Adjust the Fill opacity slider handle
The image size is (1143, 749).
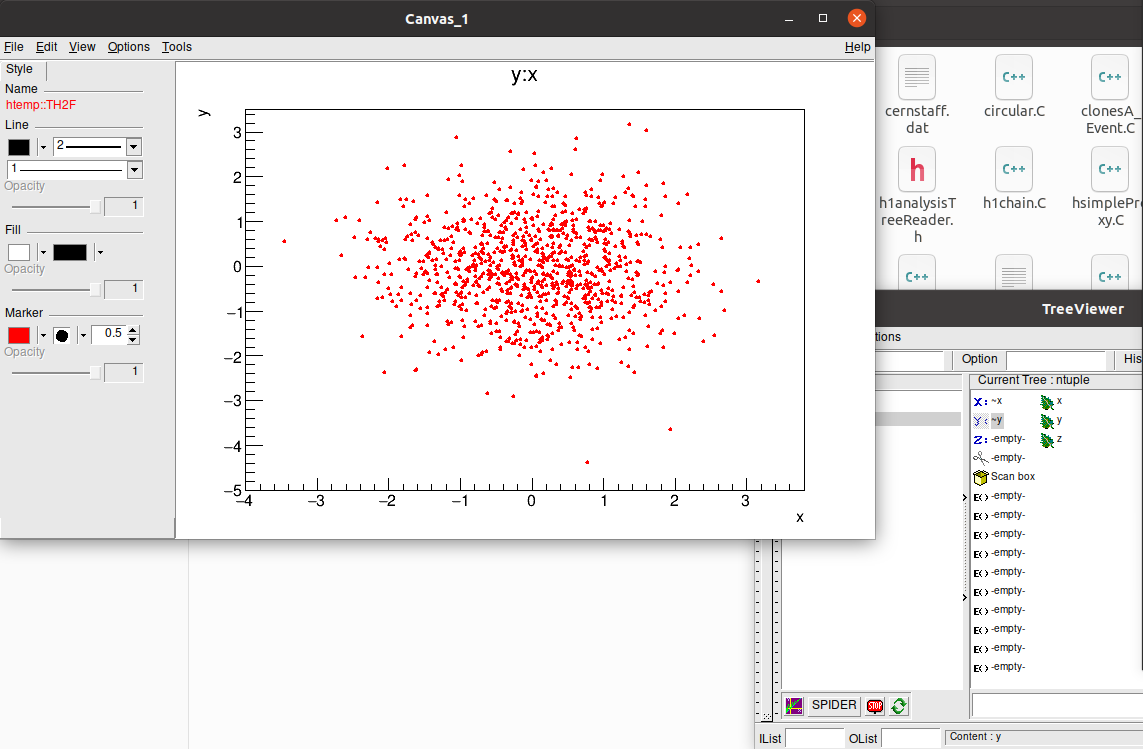[x=95, y=290]
